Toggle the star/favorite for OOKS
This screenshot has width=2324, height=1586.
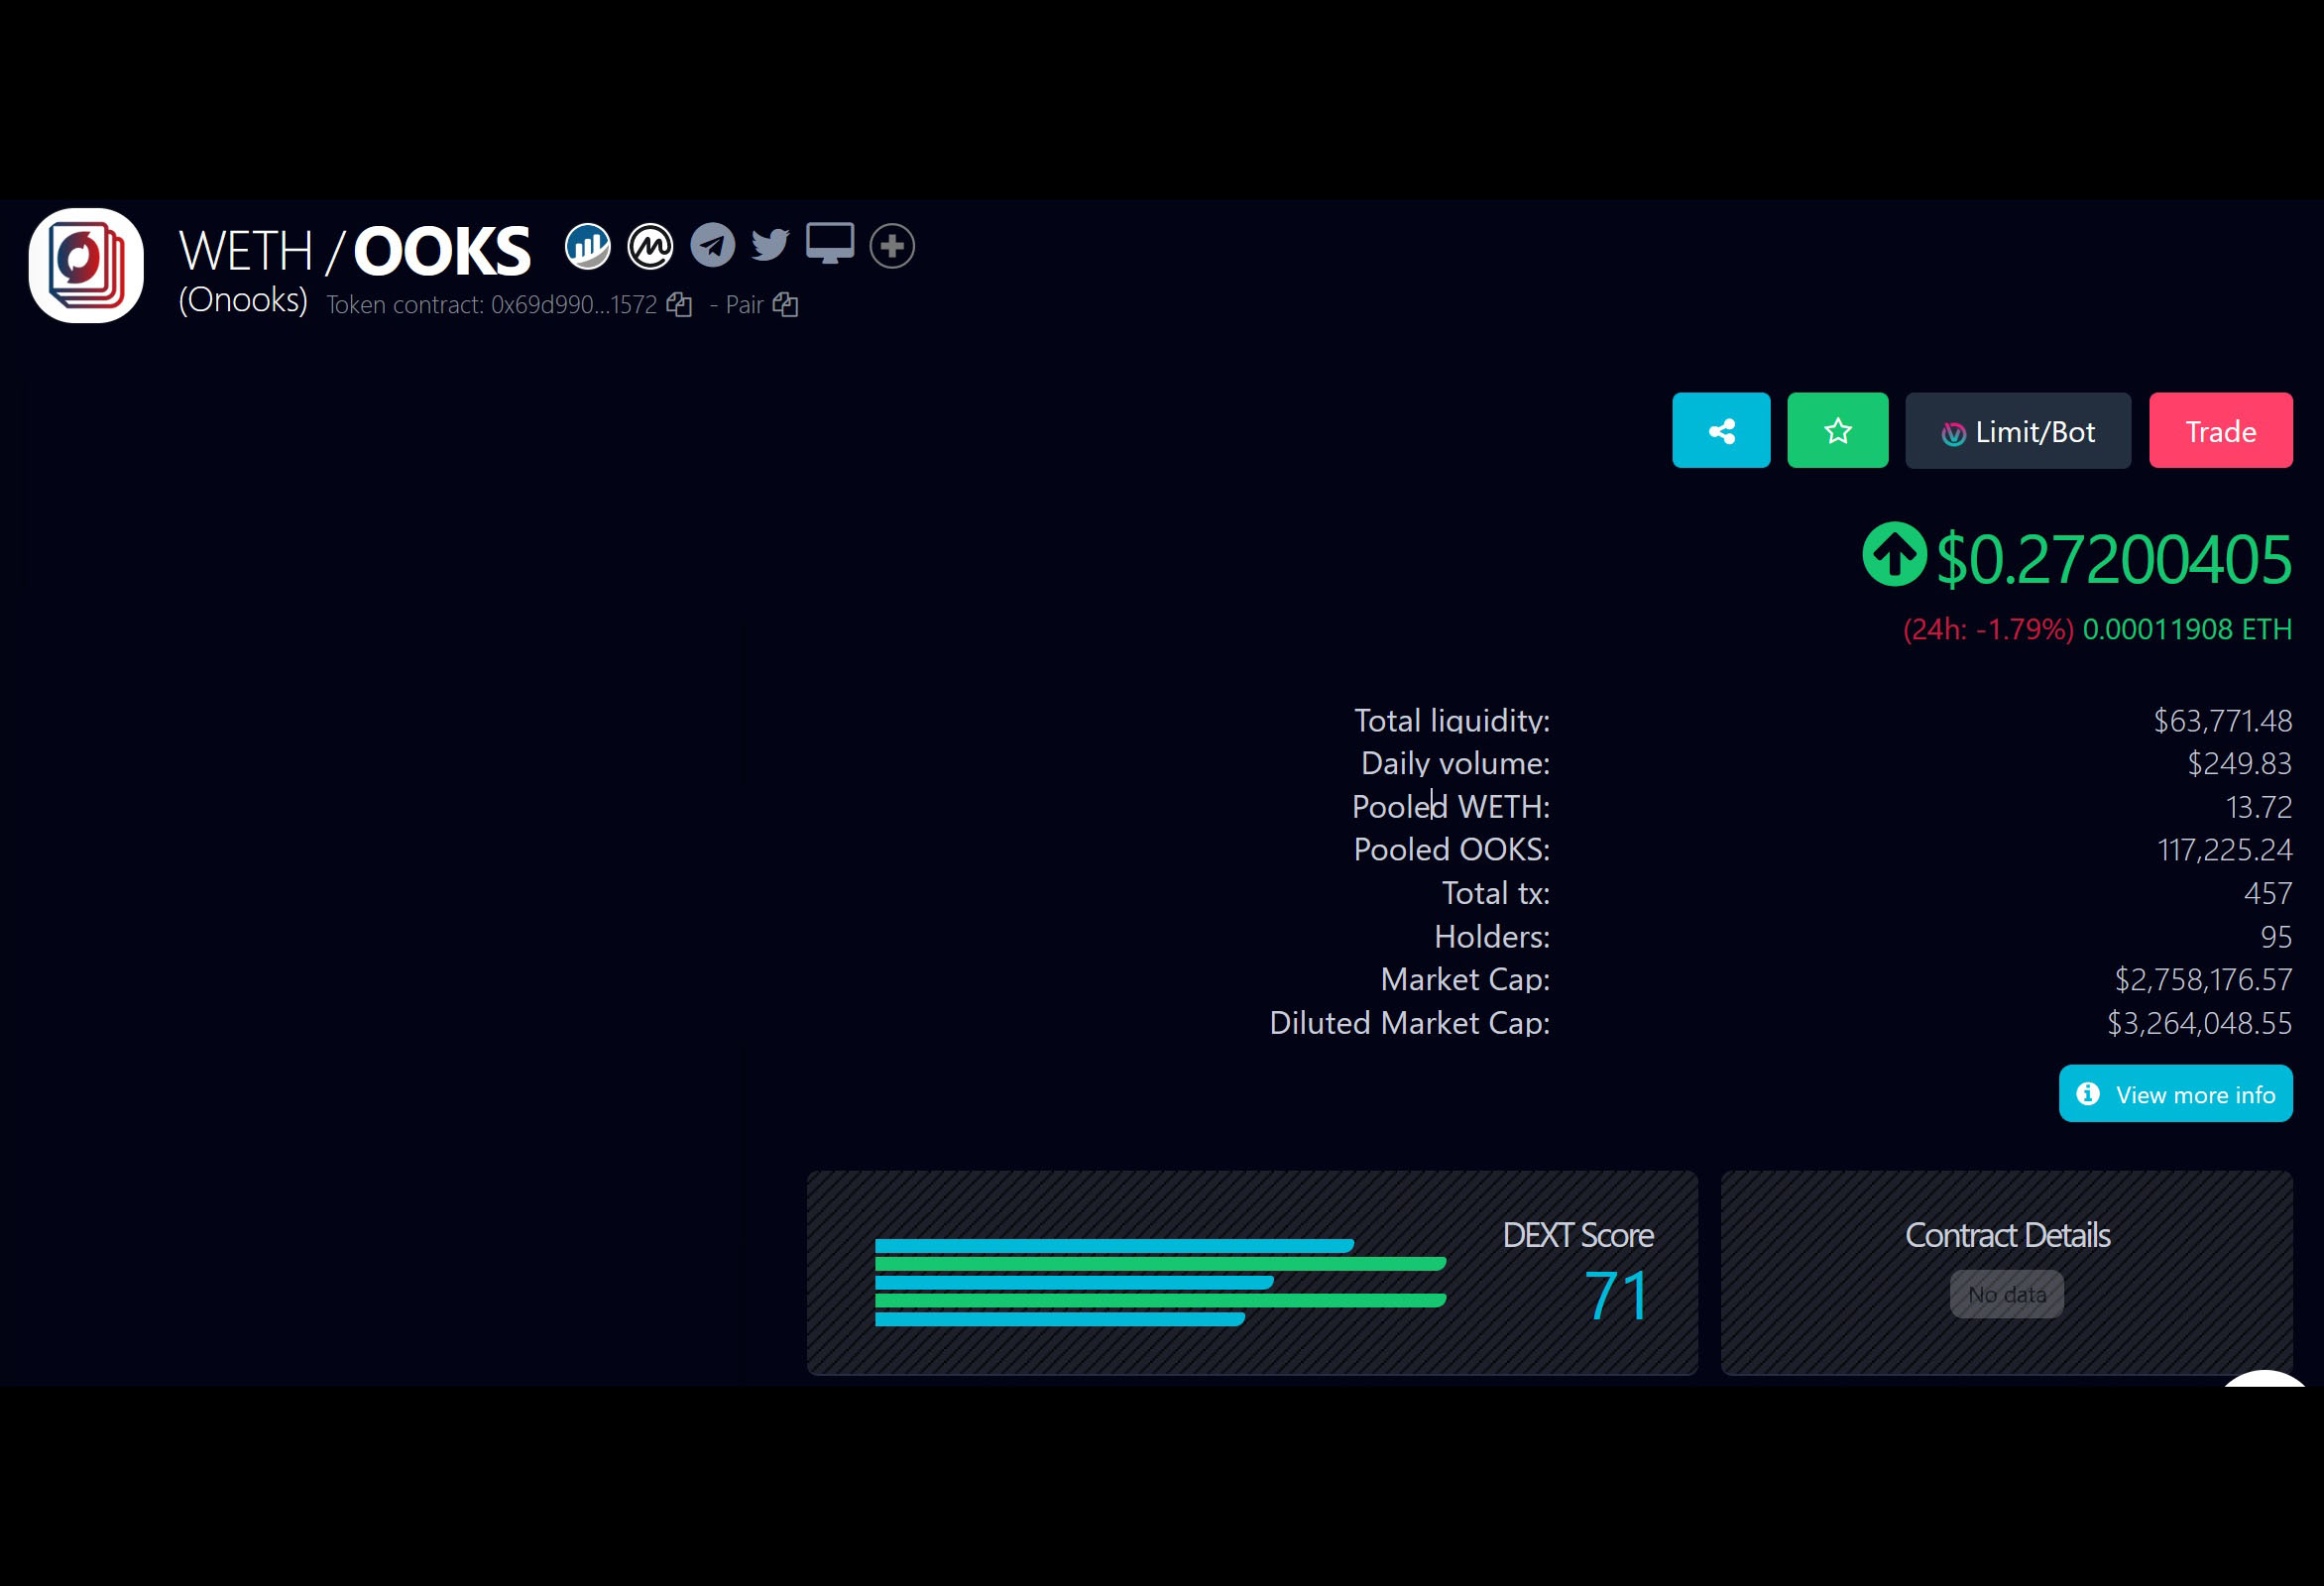[x=1836, y=431]
